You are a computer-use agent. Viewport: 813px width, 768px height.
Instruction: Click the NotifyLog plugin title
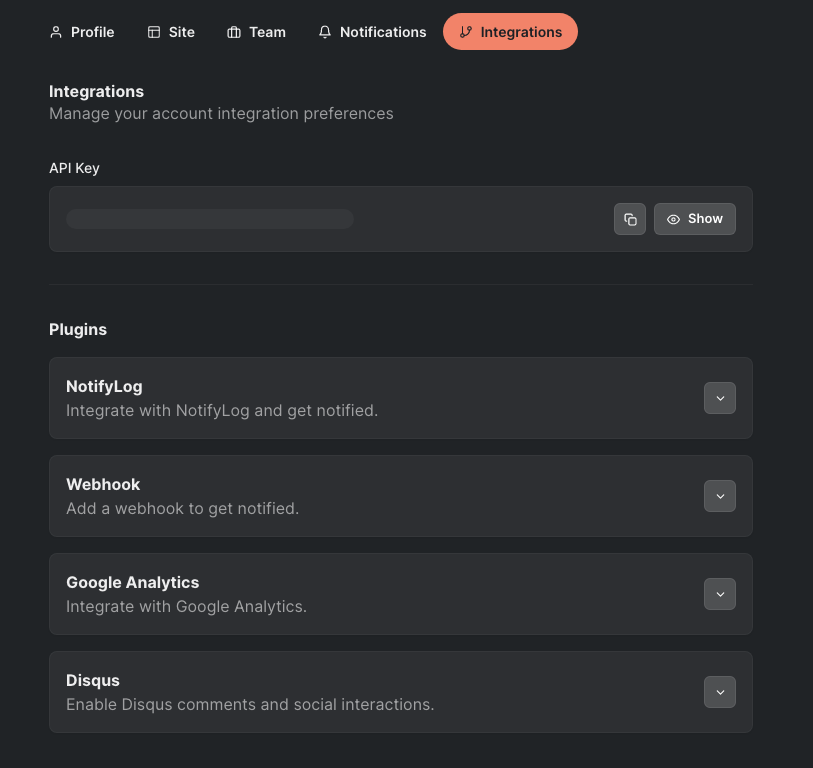(x=104, y=386)
